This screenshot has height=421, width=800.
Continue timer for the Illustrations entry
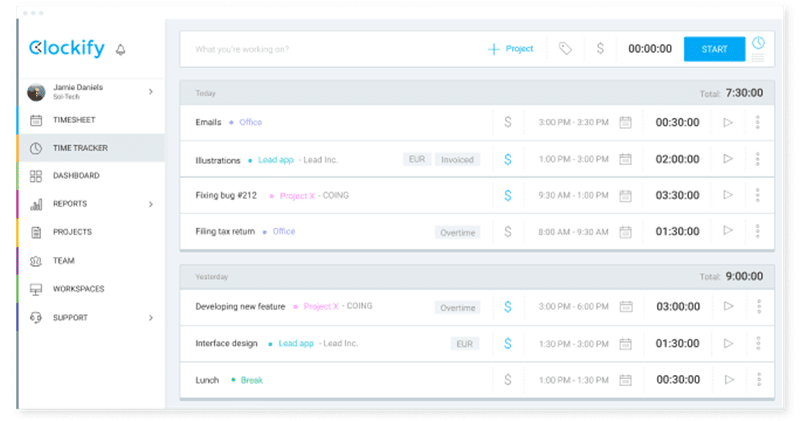point(728,159)
